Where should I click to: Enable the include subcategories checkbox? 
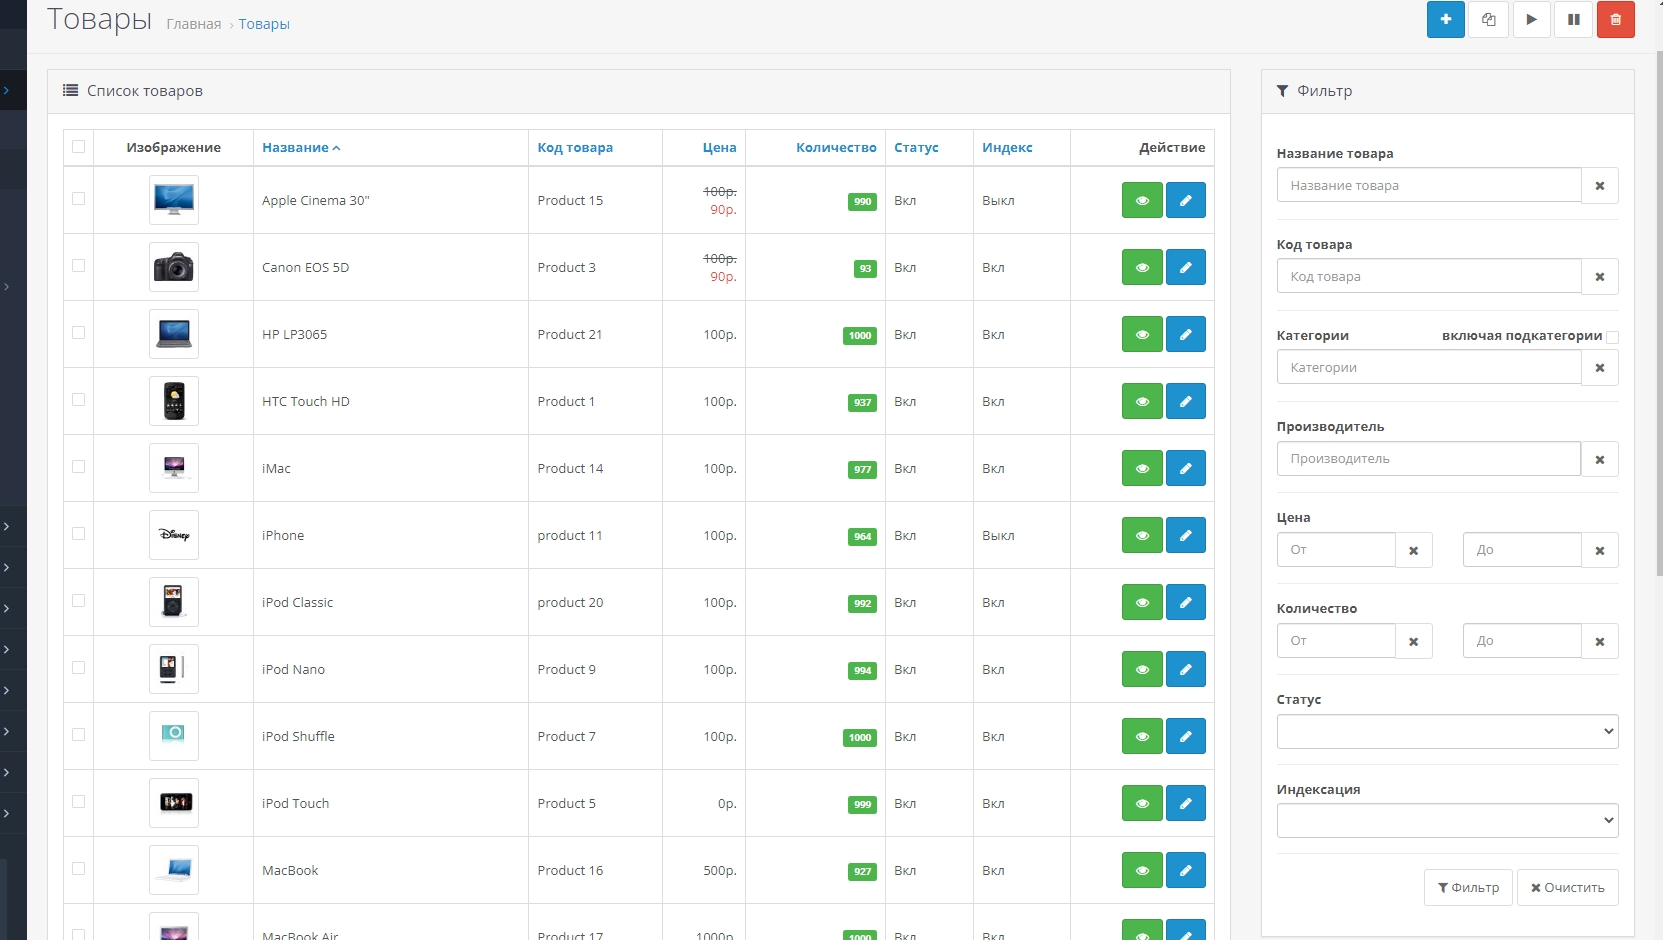[x=1612, y=337]
